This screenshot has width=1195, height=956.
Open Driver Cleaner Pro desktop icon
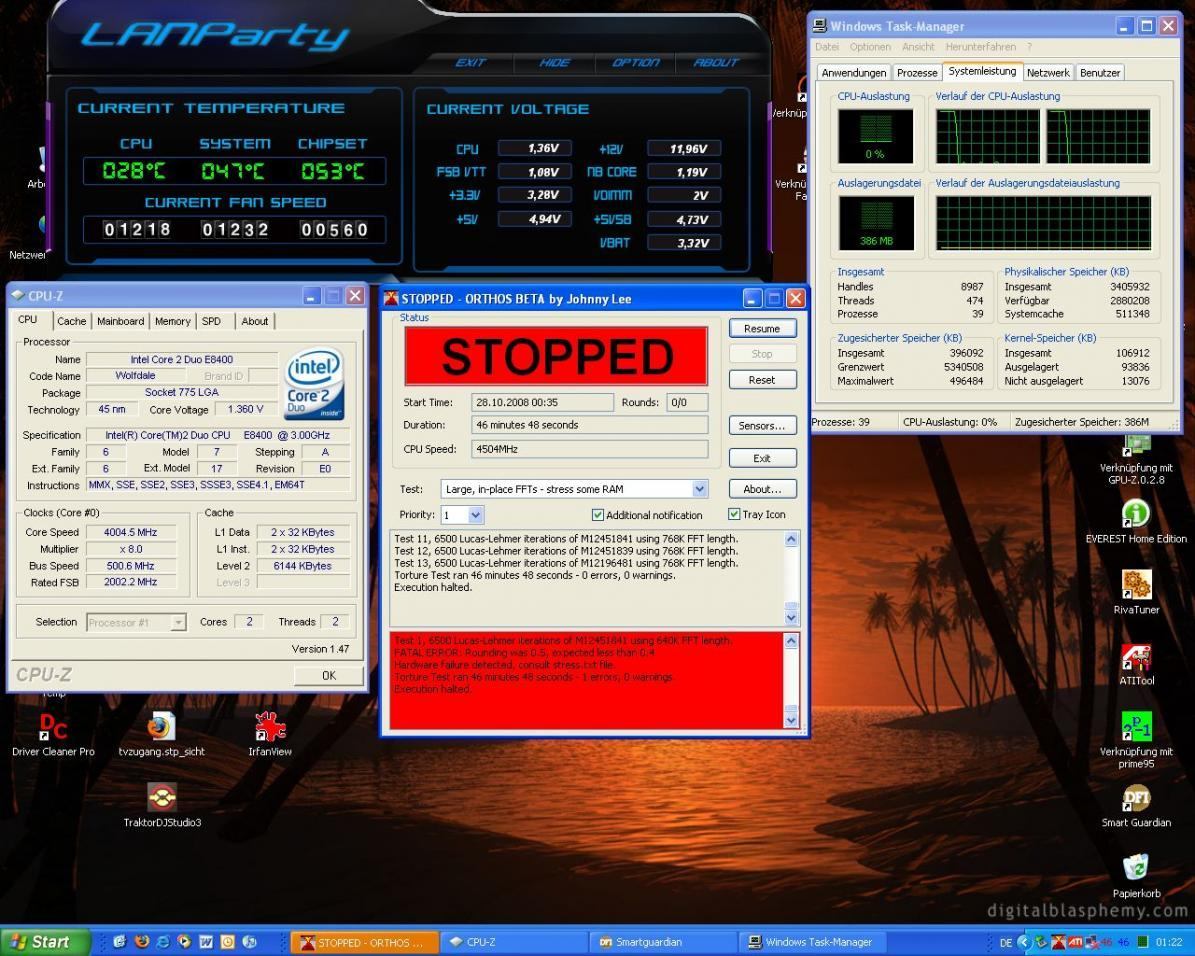pos(53,733)
